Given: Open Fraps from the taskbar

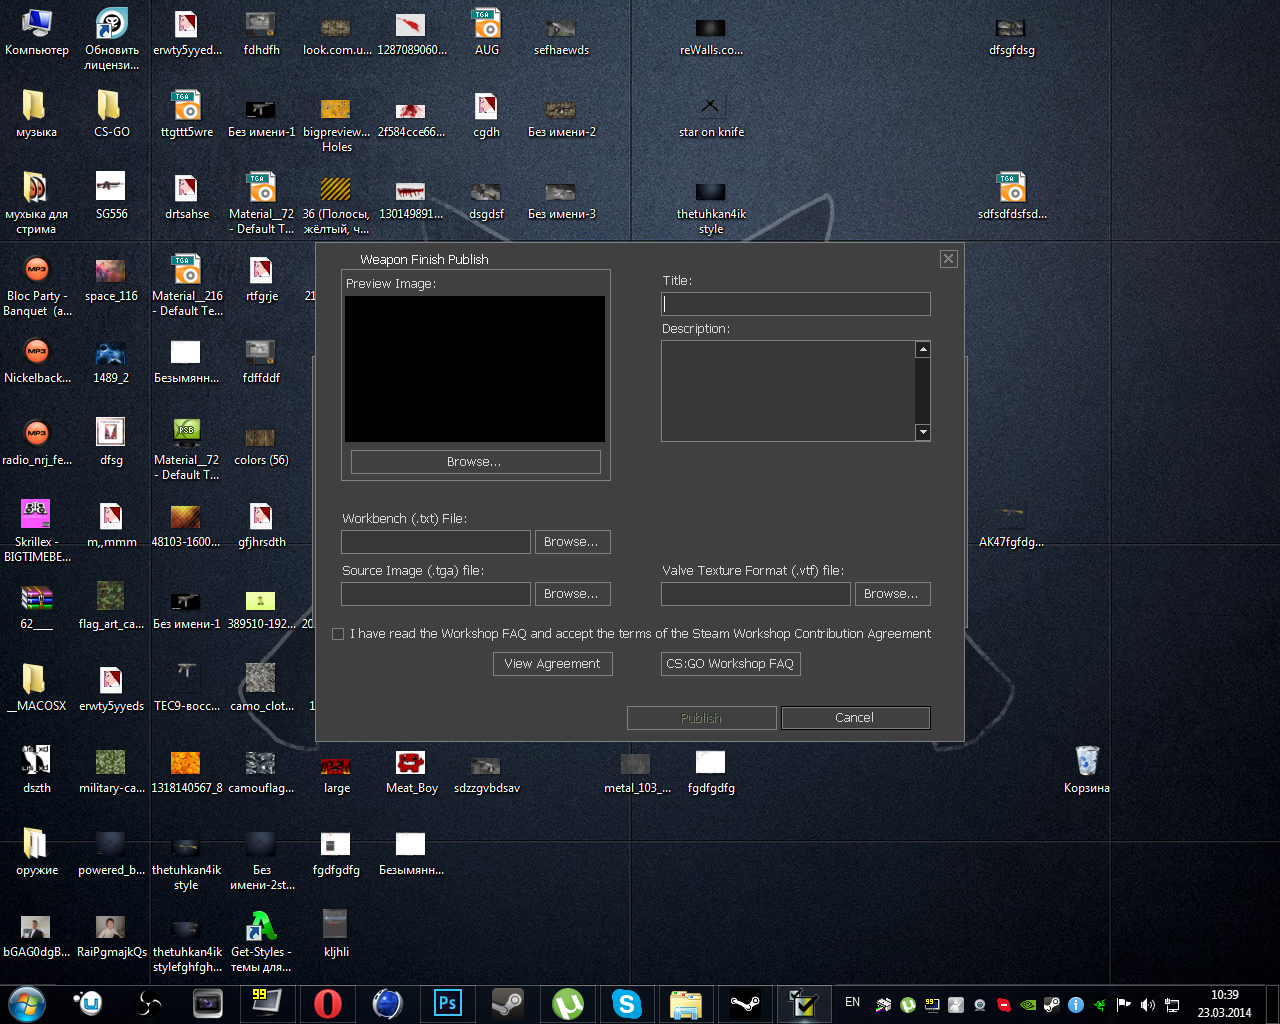Looking at the screenshot, I should click(x=267, y=1003).
